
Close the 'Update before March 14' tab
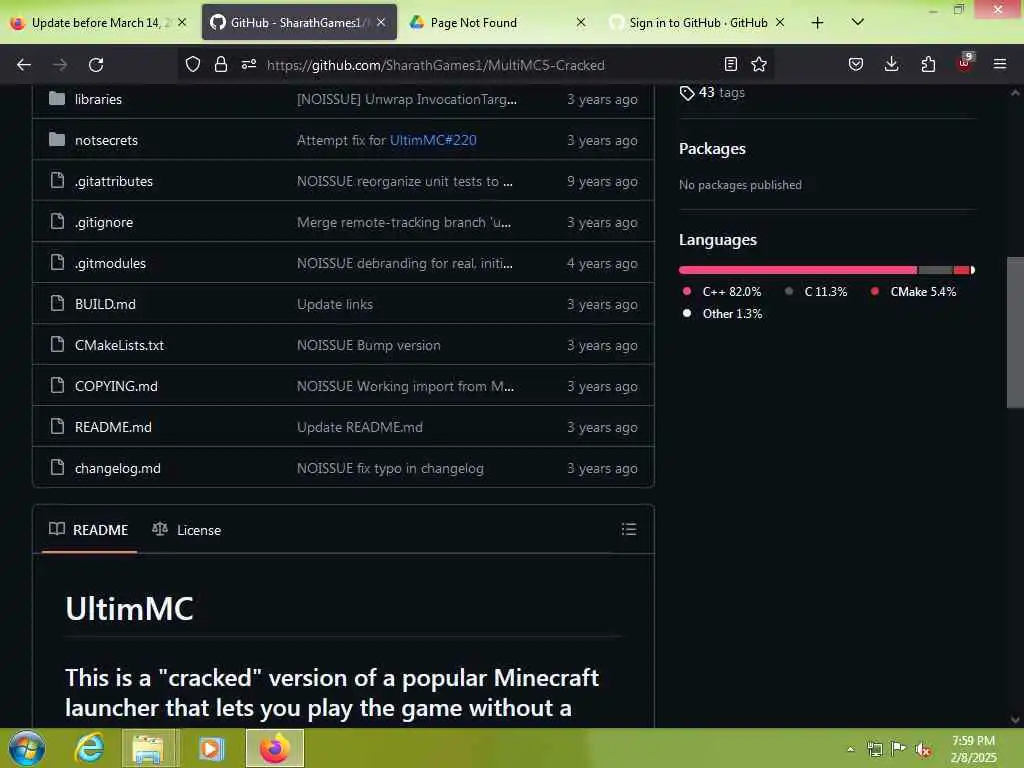[x=182, y=22]
